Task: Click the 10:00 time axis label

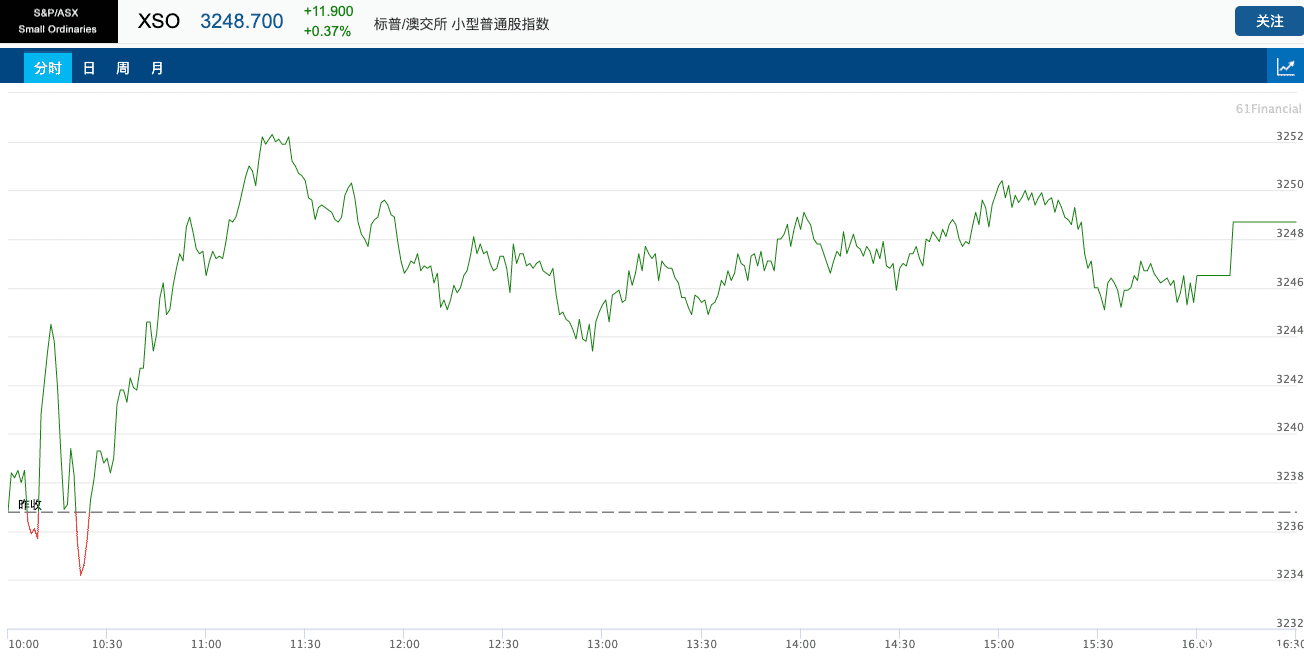Action: [23, 644]
